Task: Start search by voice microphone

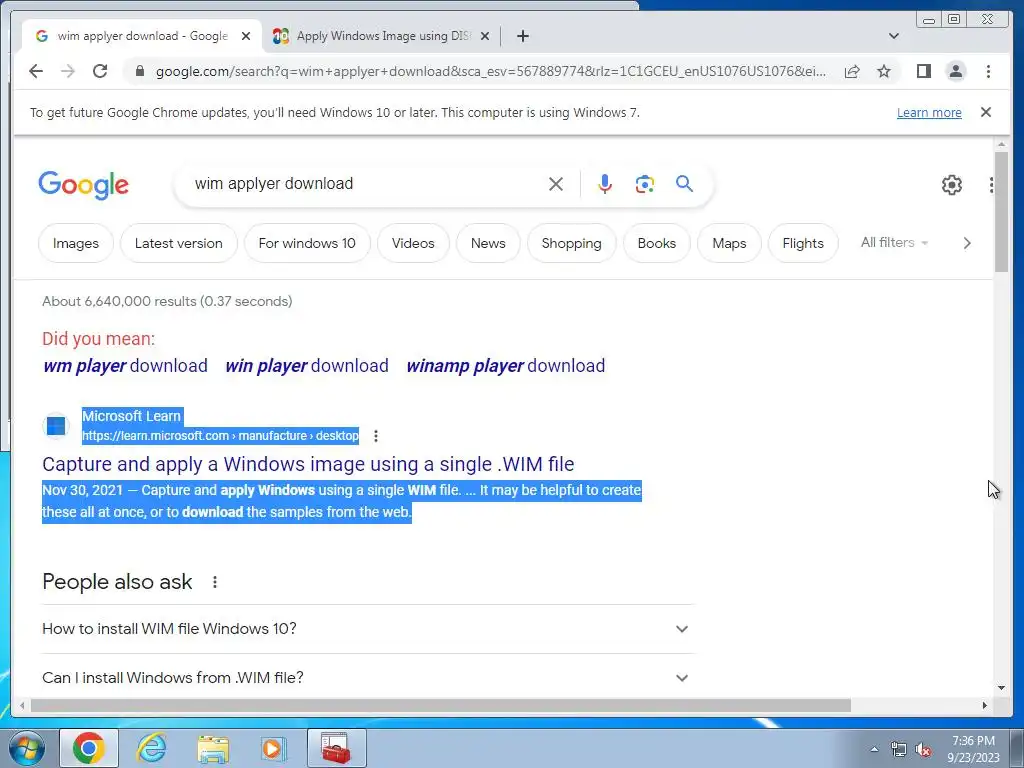Action: (605, 184)
